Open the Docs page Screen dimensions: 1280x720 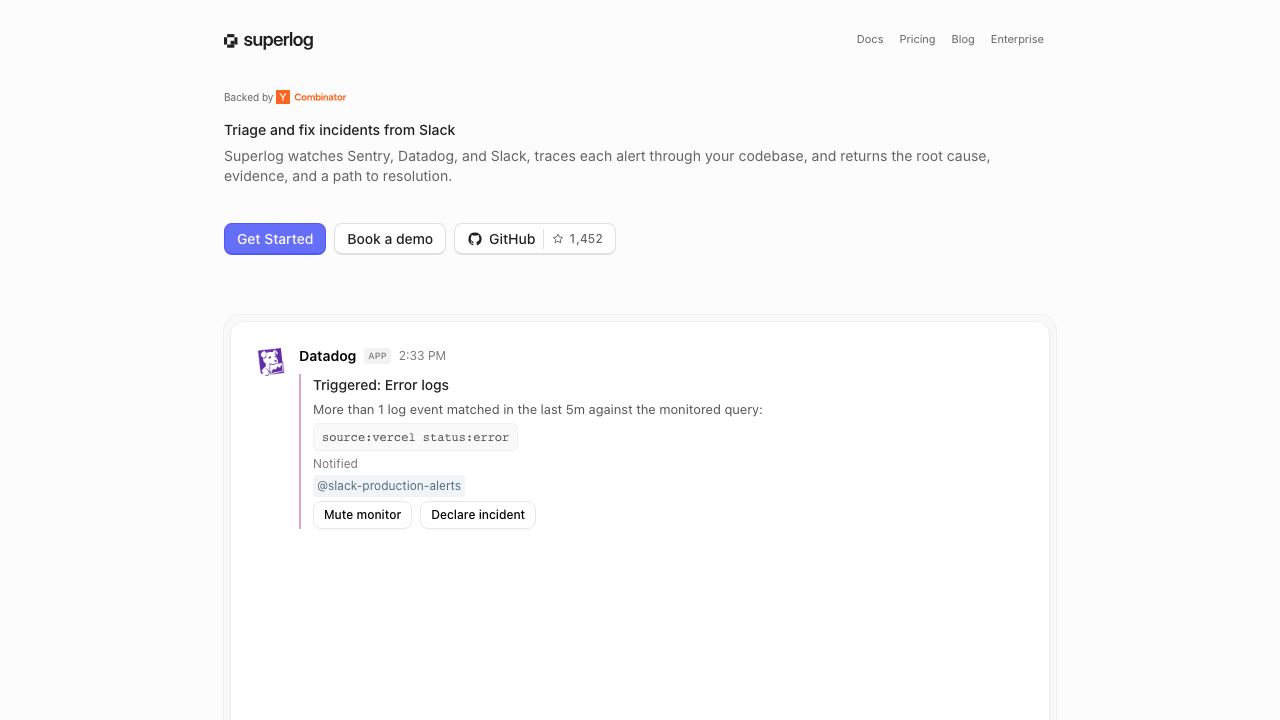(870, 40)
